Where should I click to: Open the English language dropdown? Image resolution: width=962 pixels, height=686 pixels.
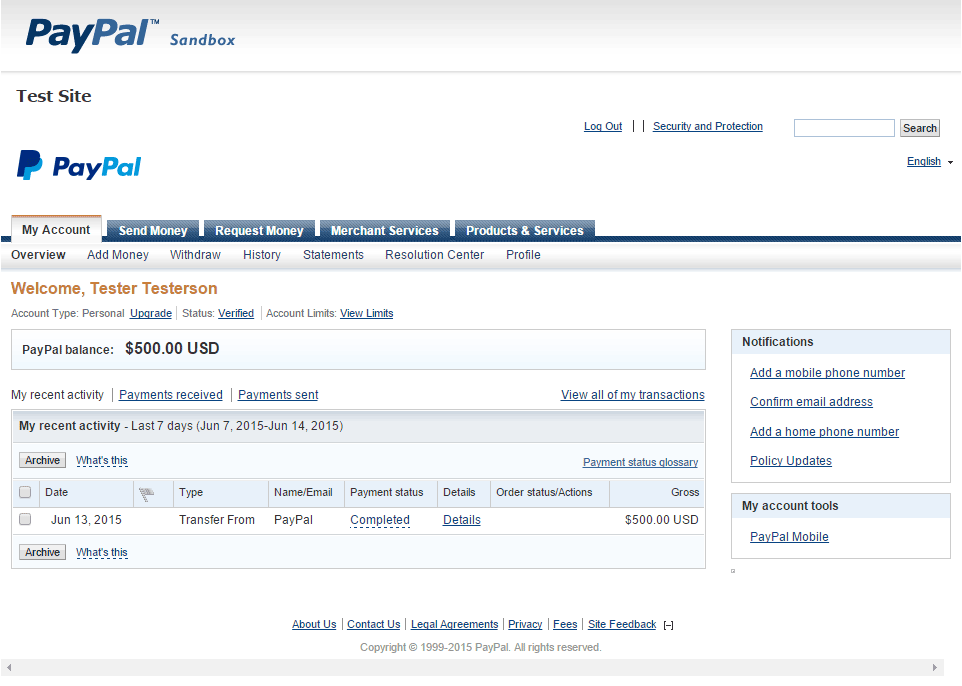pos(929,161)
